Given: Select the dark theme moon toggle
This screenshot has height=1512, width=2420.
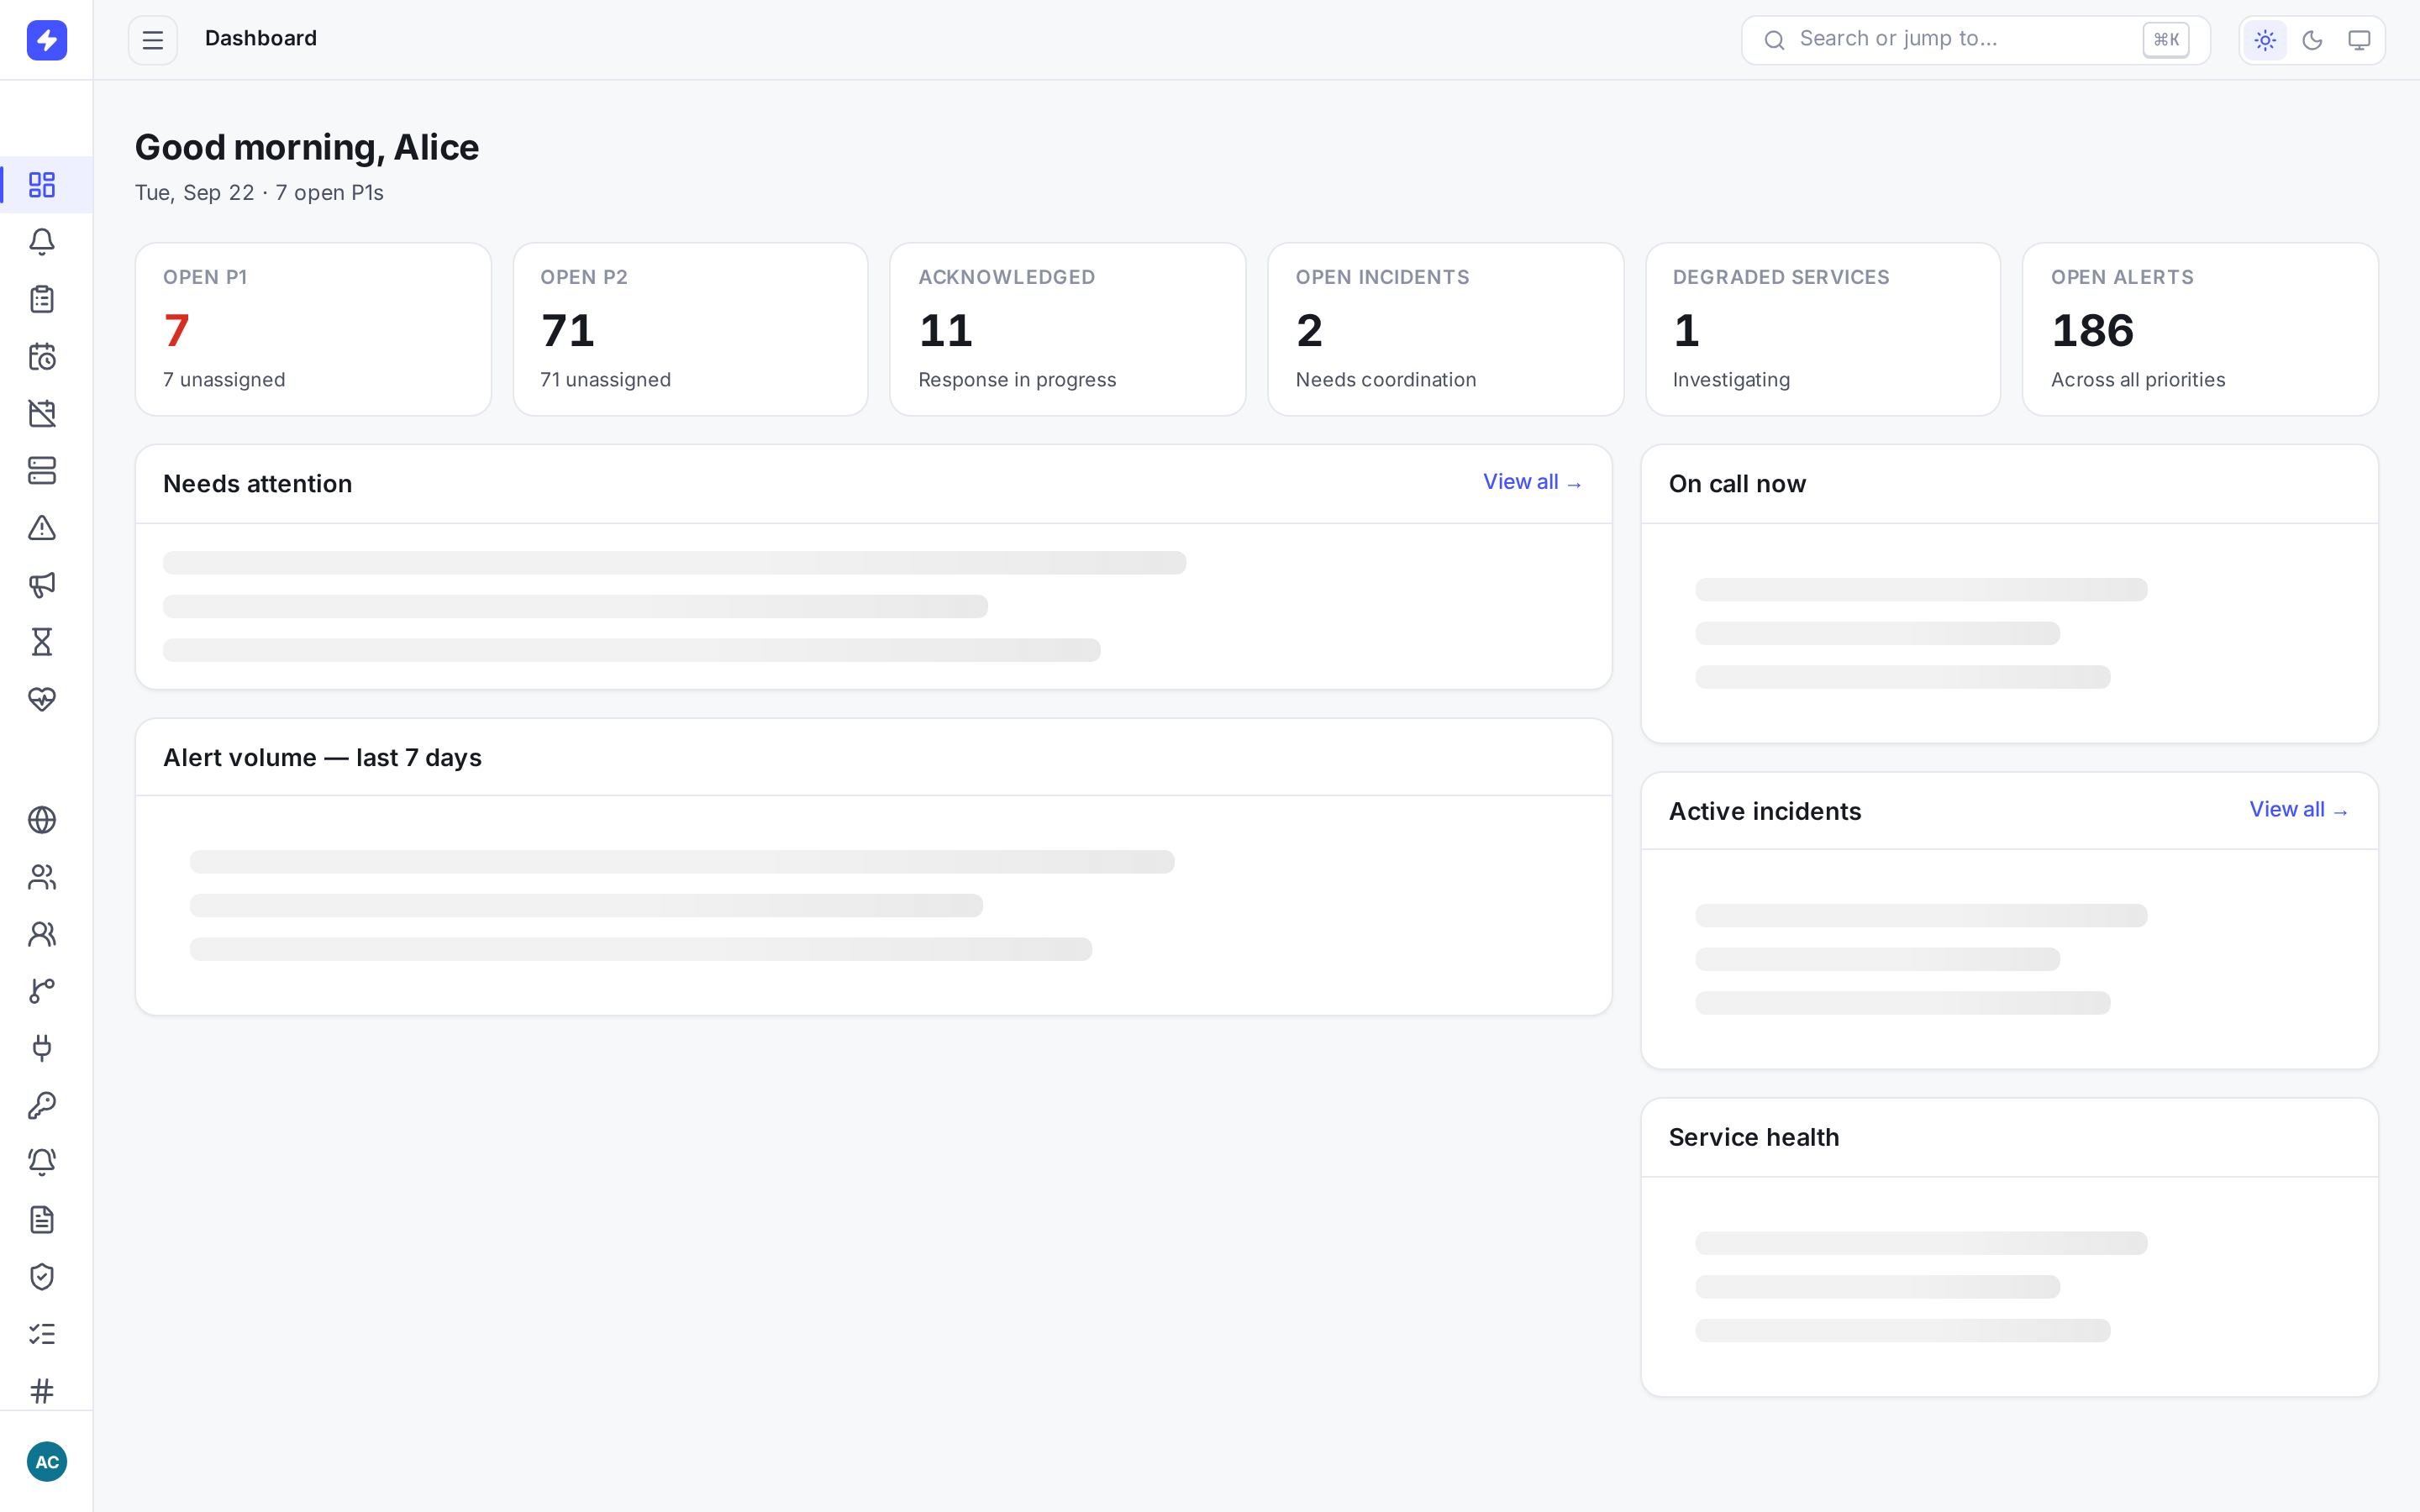Looking at the screenshot, I should click(x=2312, y=40).
